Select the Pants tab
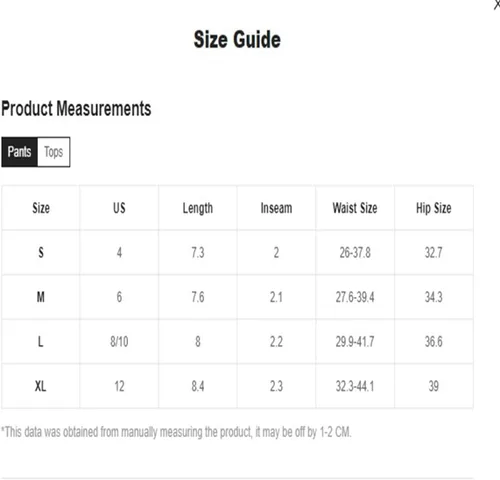This screenshot has height=480, width=500. click(19, 152)
